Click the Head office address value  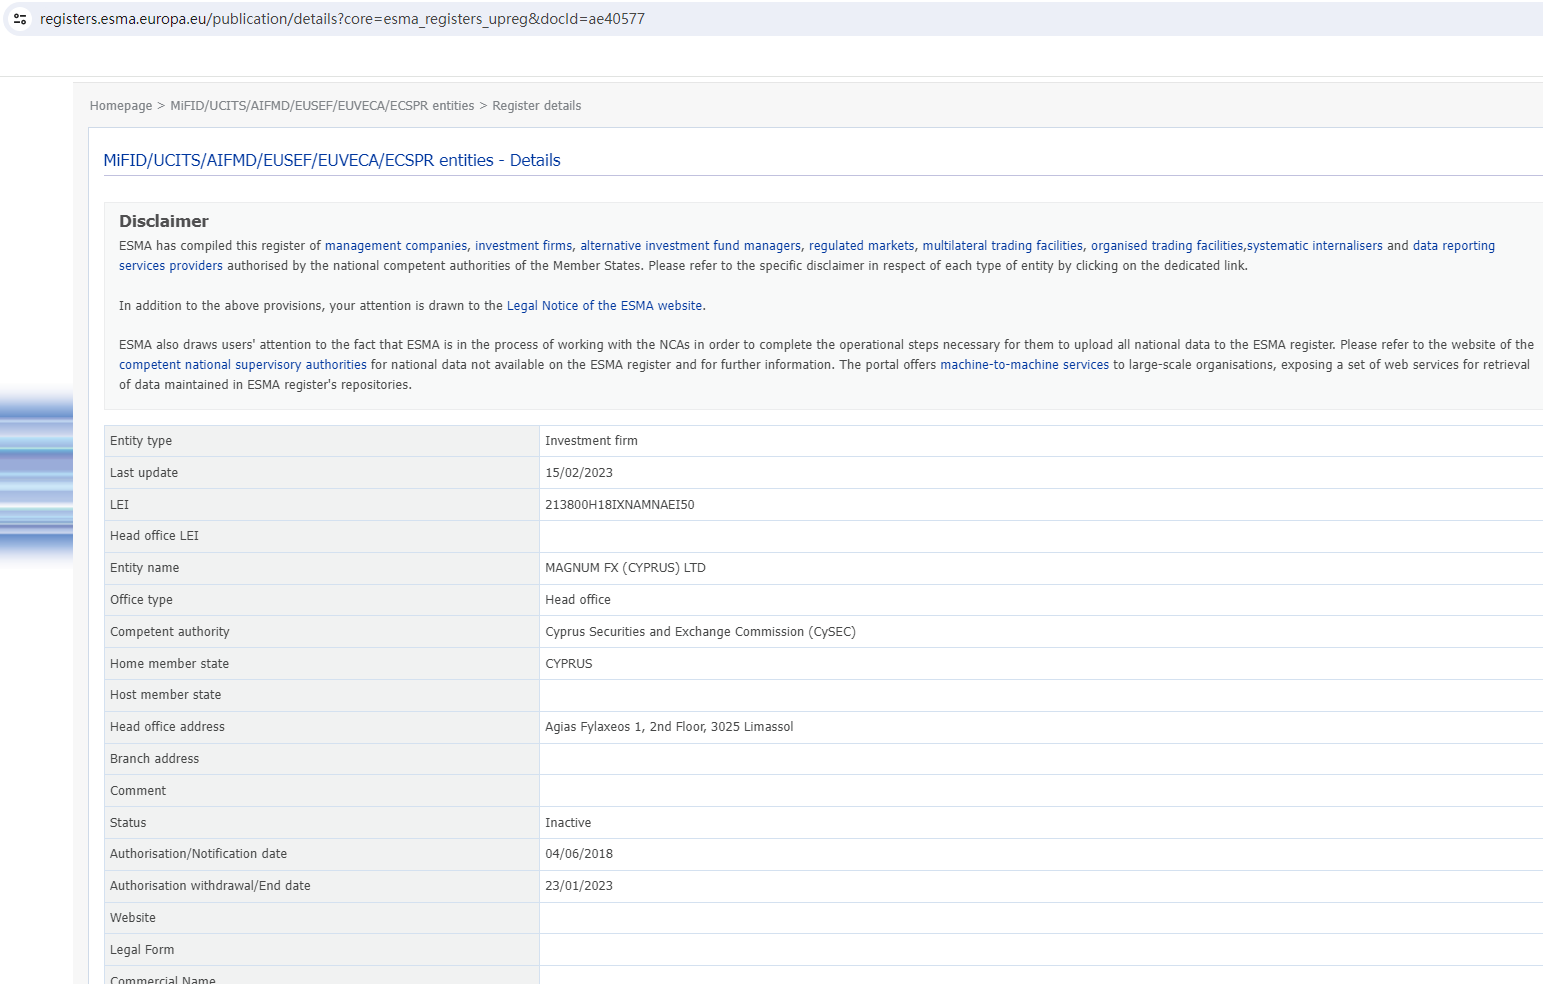668,727
